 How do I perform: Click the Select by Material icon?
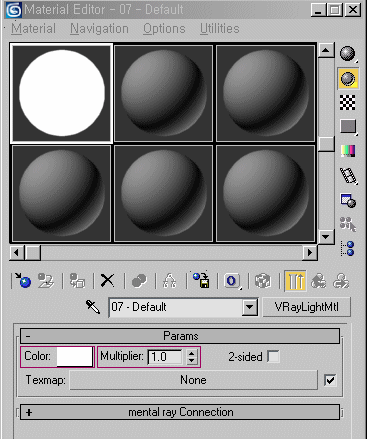pyautogui.click(x=348, y=224)
